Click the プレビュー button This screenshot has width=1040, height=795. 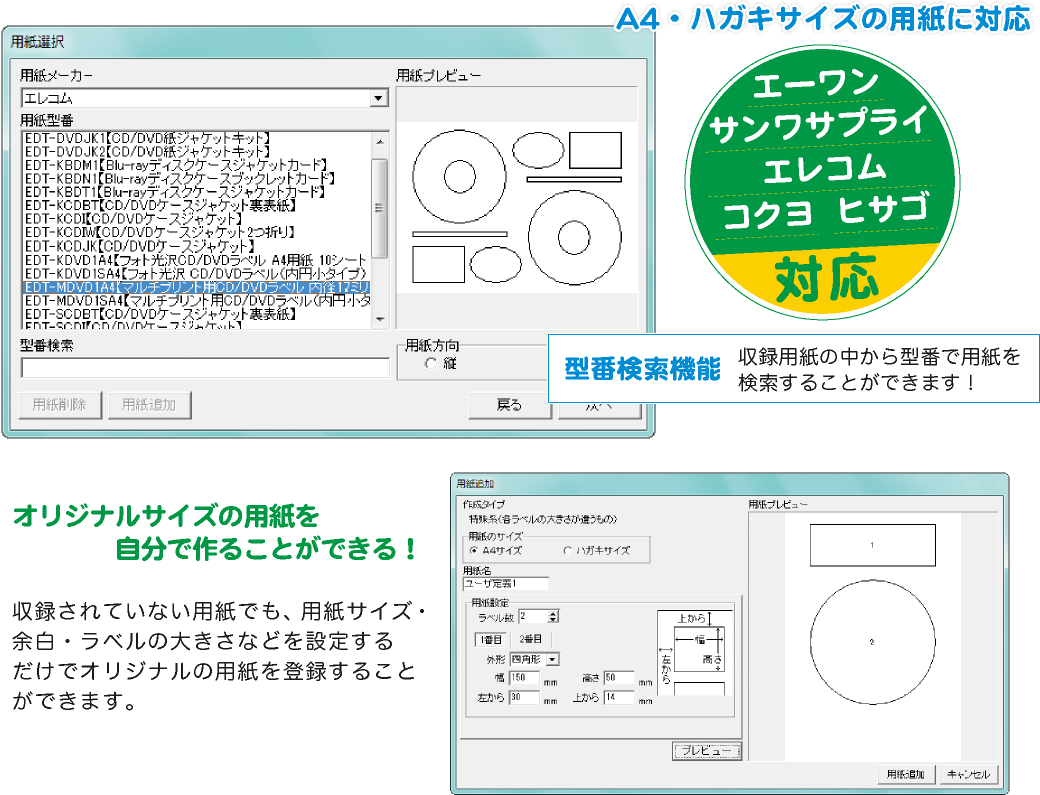tap(706, 751)
